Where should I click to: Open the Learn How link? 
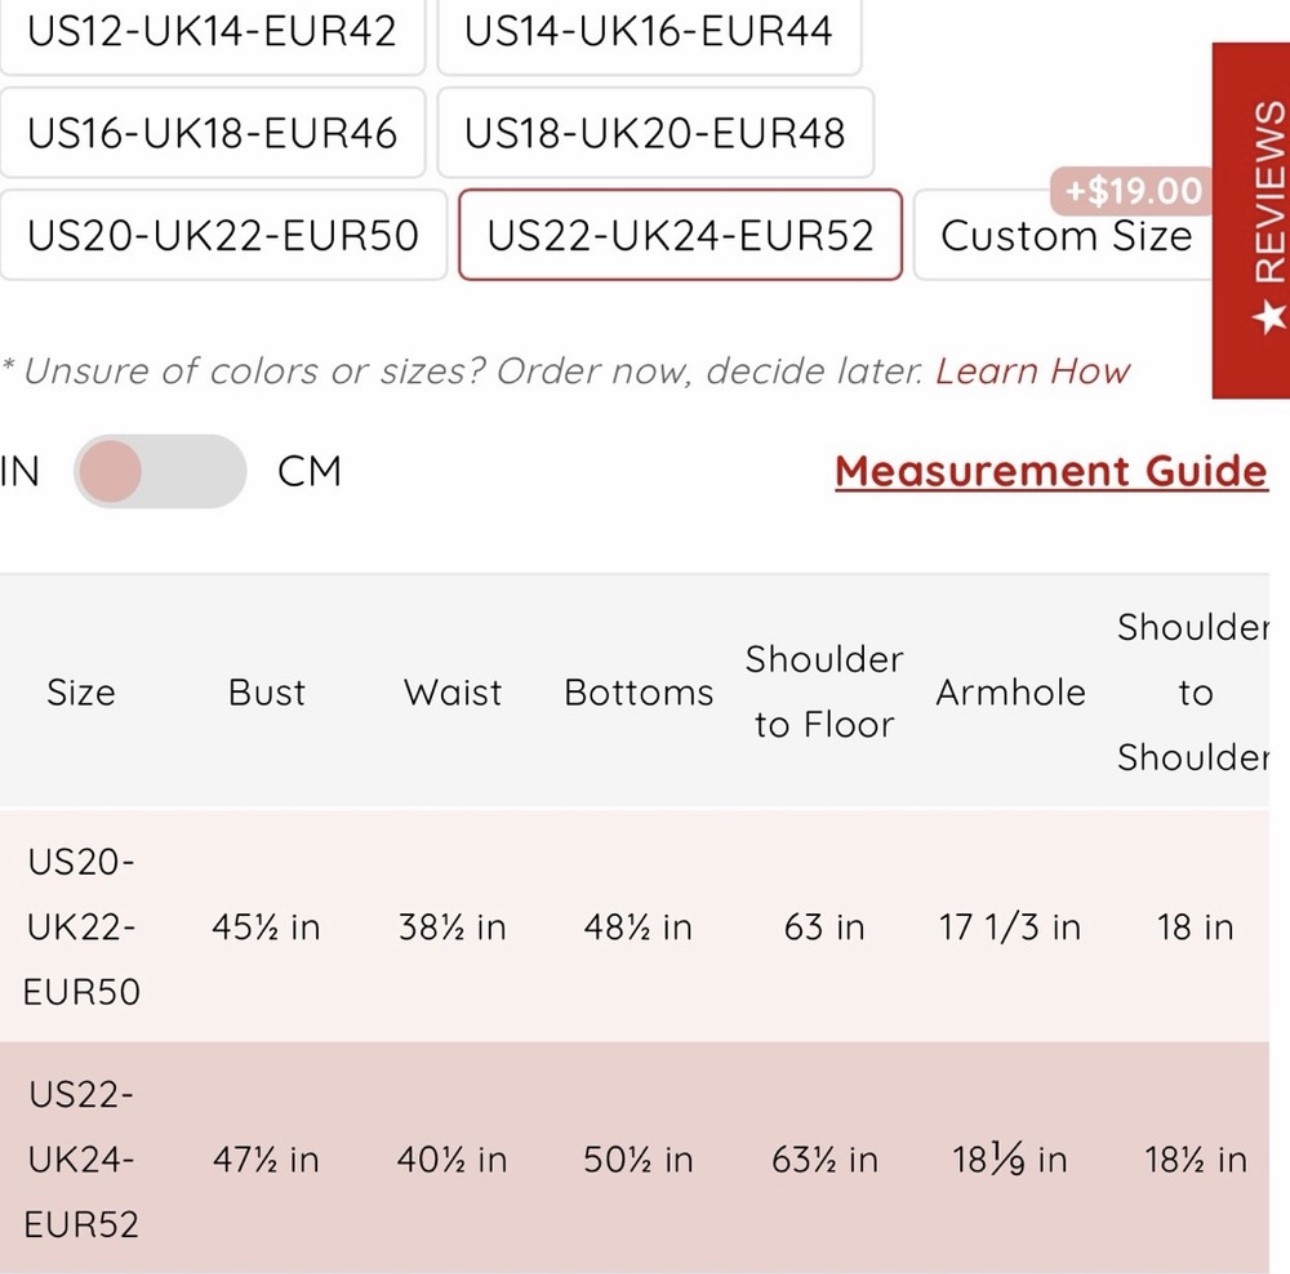coord(1032,371)
